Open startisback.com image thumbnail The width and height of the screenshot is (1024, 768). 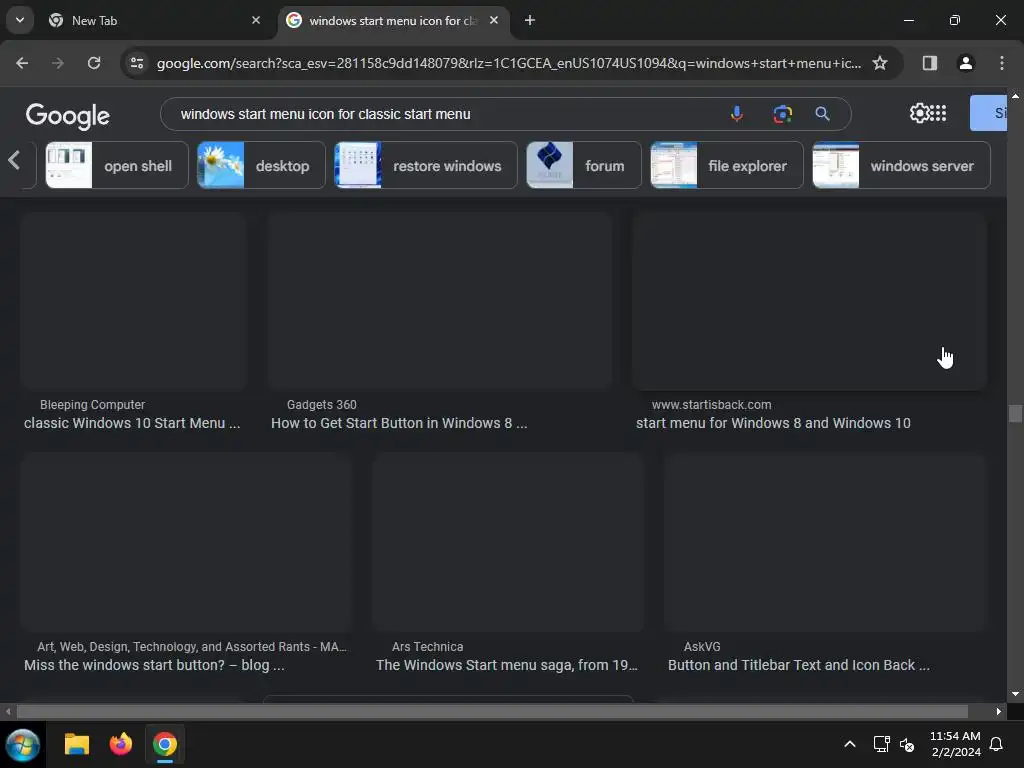pos(809,301)
